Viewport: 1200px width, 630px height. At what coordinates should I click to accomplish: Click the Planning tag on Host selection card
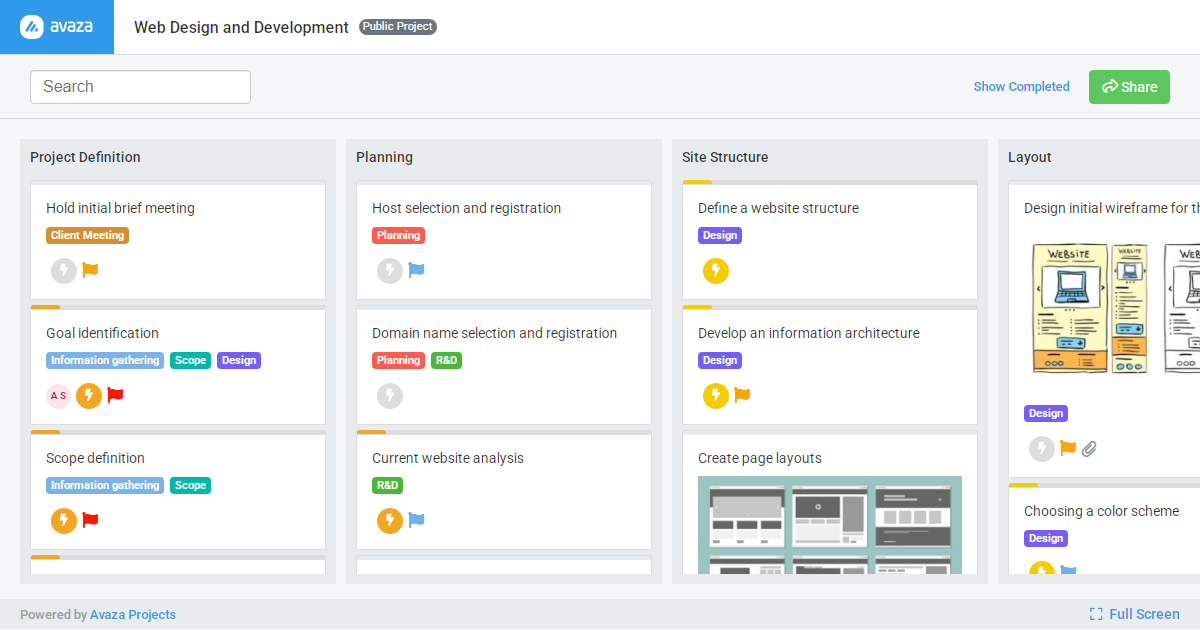click(x=398, y=236)
